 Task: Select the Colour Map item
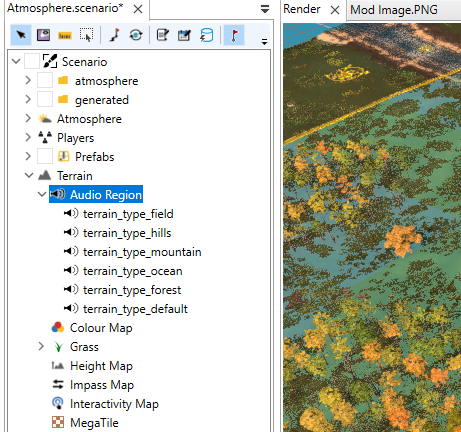[101, 328]
